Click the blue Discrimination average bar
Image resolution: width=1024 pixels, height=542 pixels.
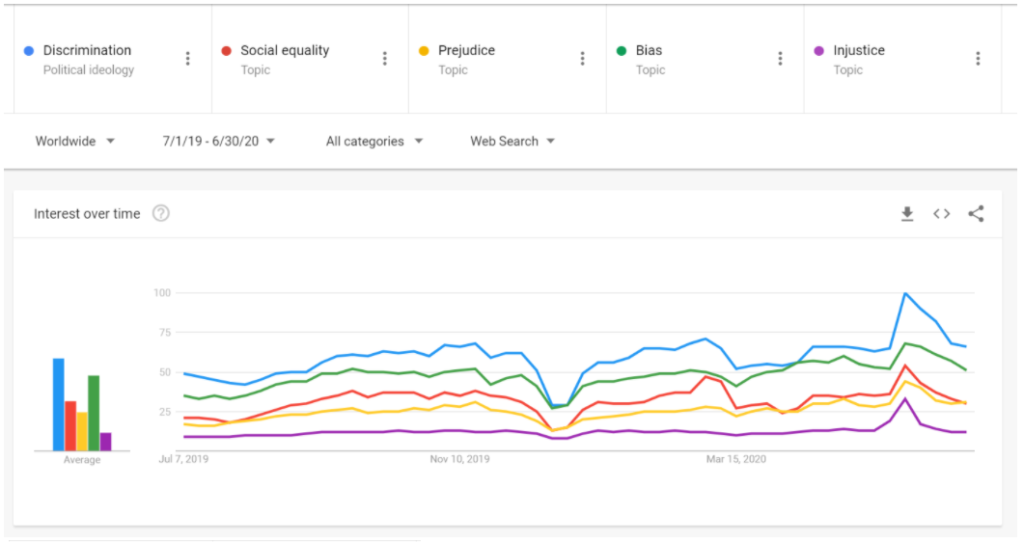(59, 404)
